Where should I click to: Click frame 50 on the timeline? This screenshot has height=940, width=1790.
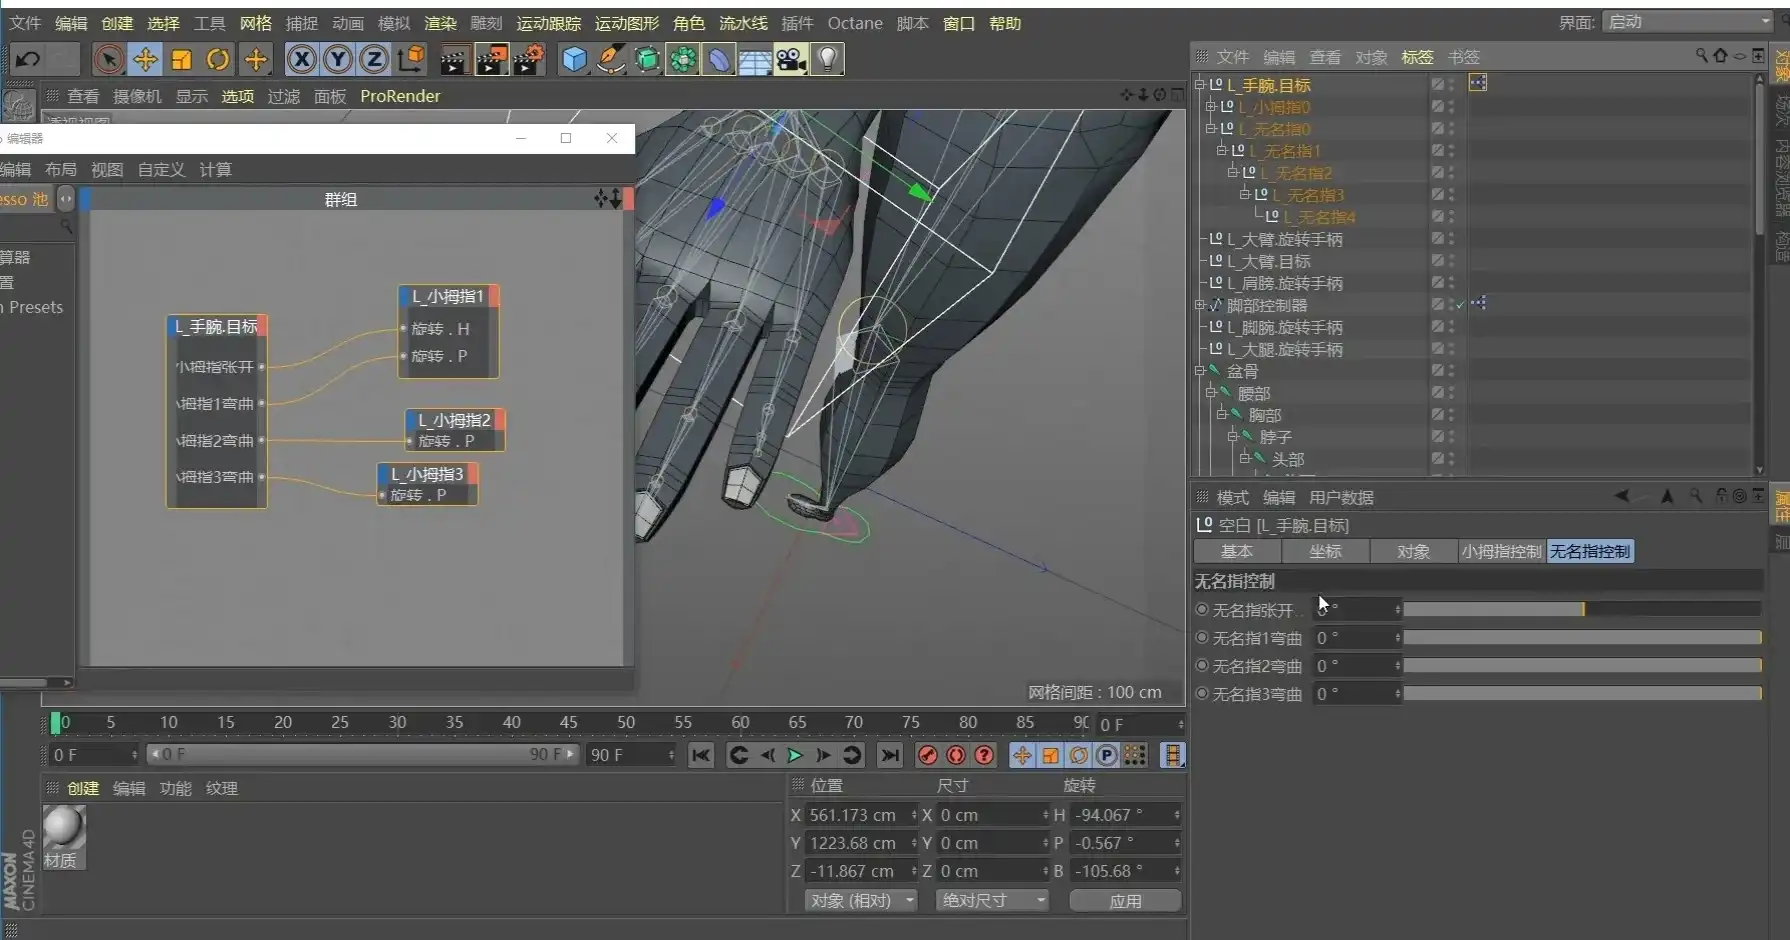tap(626, 722)
